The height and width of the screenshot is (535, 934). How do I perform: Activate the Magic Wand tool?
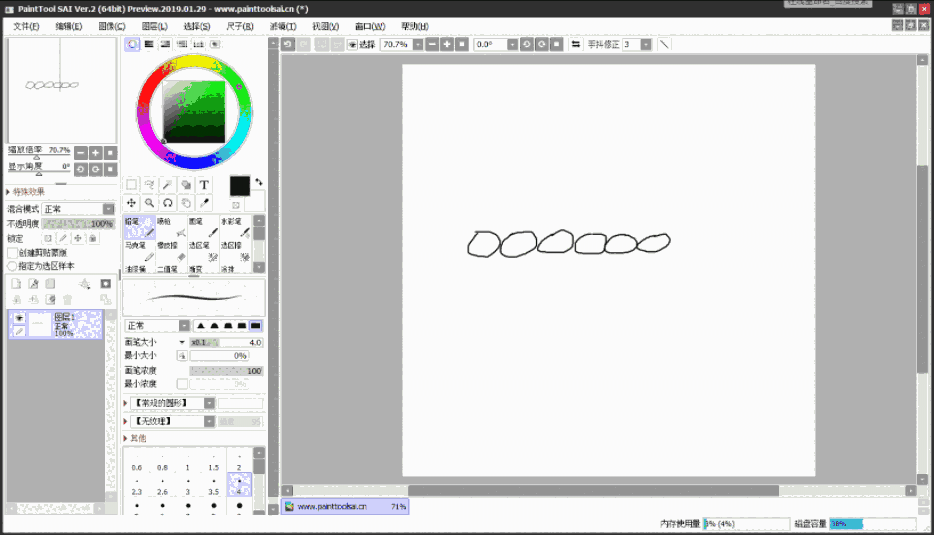[168, 185]
